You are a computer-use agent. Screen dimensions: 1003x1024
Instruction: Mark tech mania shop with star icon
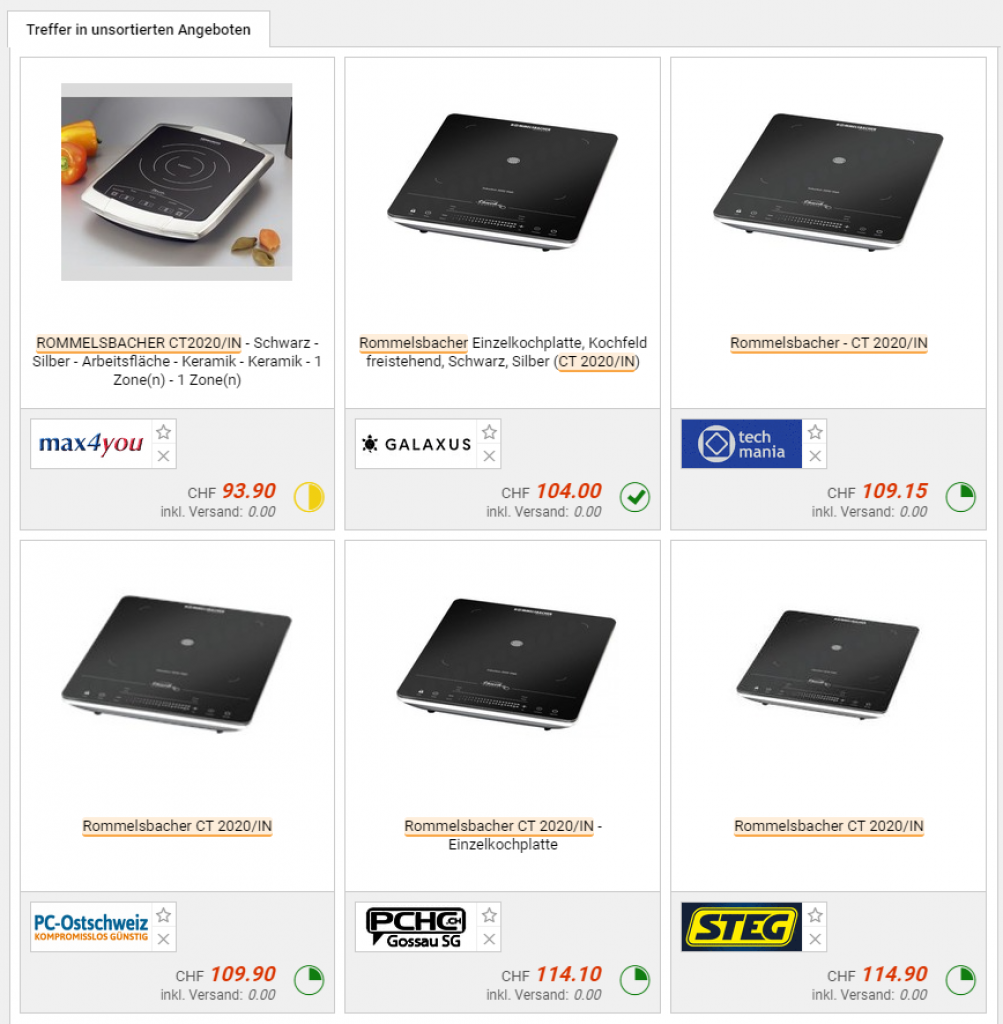[x=815, y=432]
